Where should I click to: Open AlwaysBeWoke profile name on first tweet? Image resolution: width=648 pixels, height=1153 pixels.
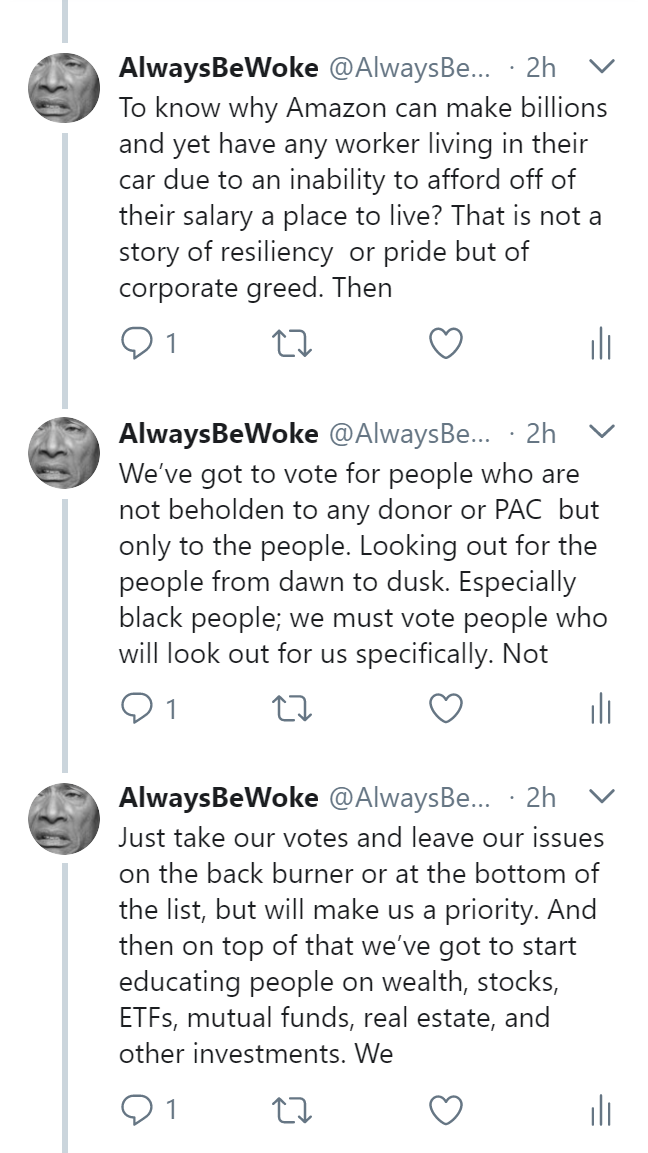(x=218, y=68)
